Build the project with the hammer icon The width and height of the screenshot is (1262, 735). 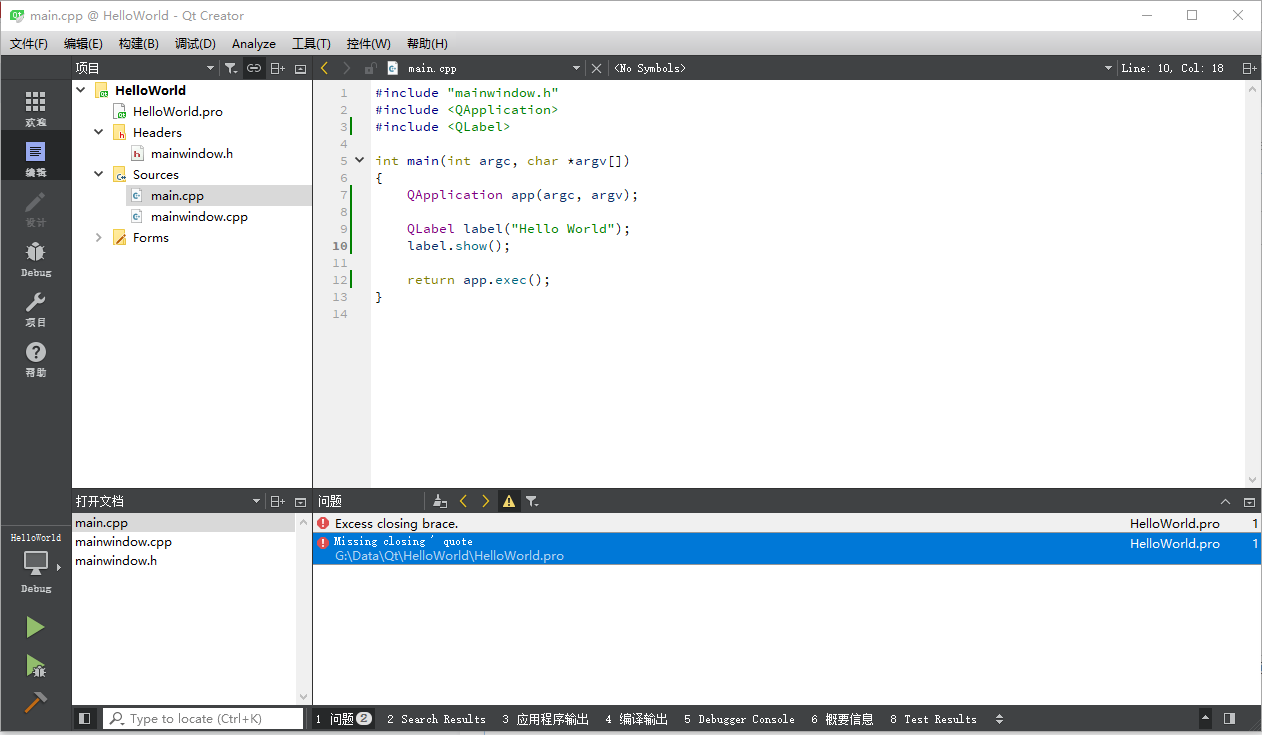pos(36,703)
